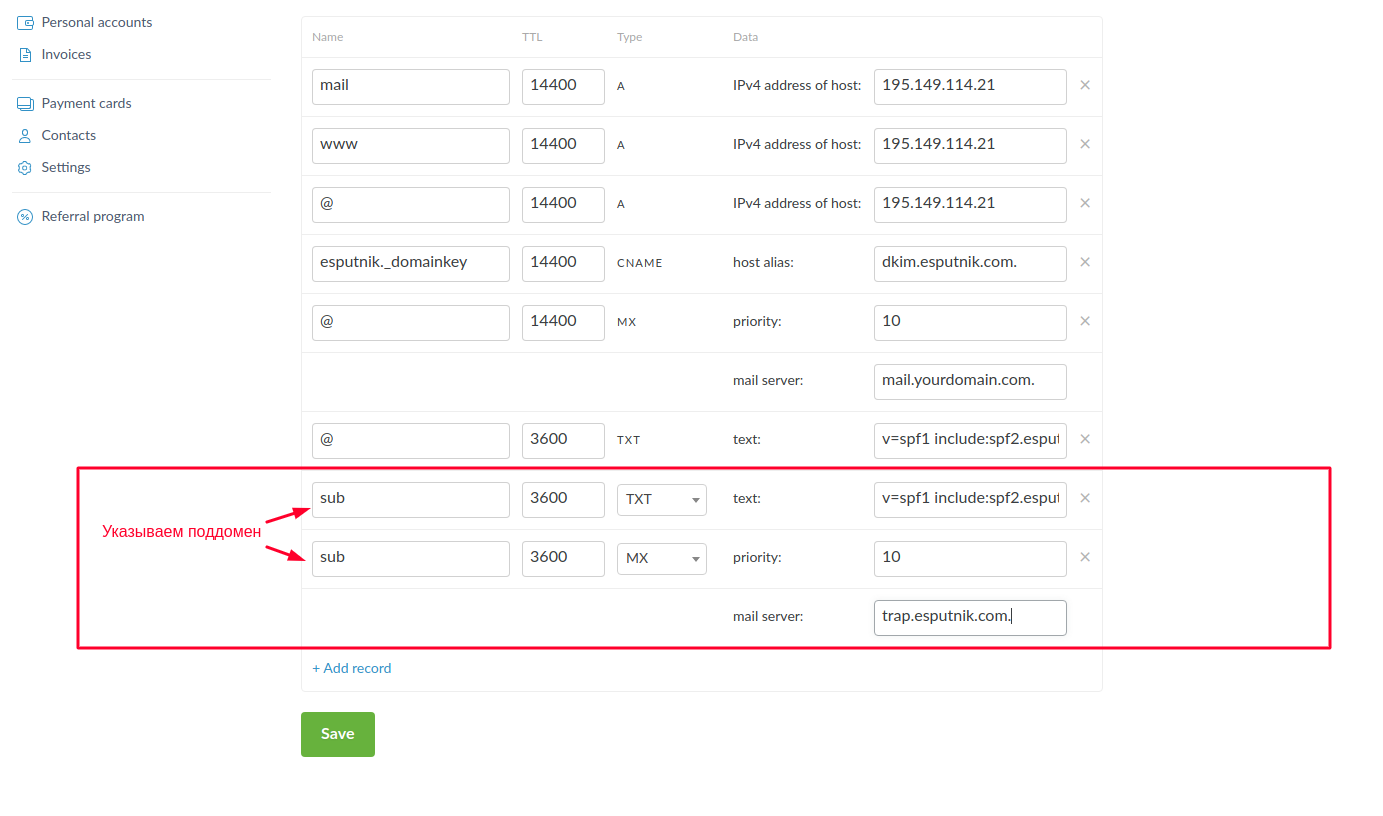Focus the trap.esputnik.com. mail server field

click(x=969, y=617)
